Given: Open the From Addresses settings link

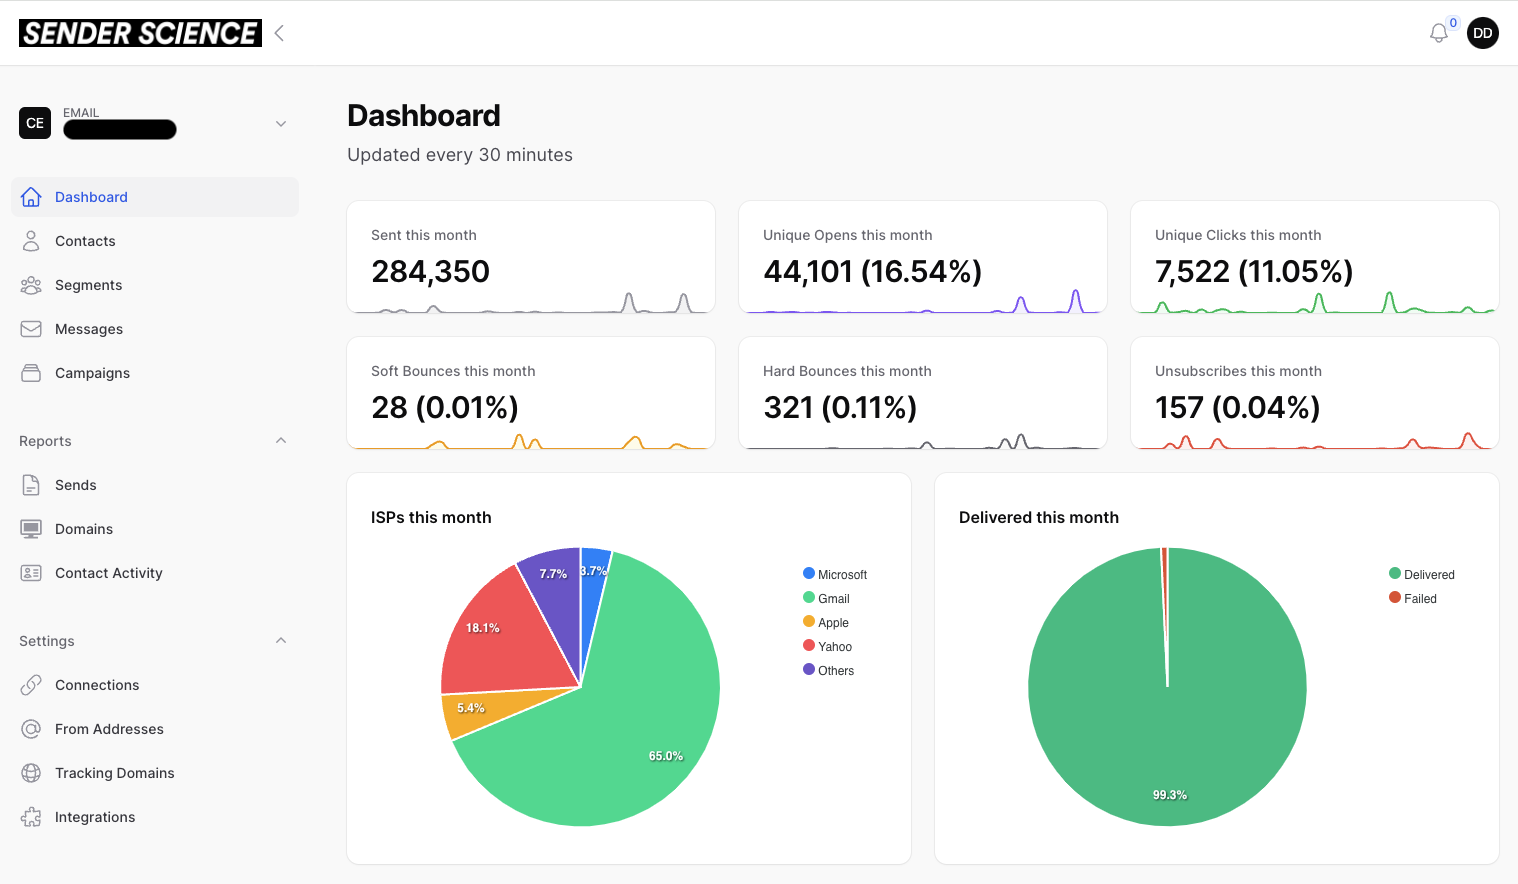Looking at the screenshot, I should point(109,729).
